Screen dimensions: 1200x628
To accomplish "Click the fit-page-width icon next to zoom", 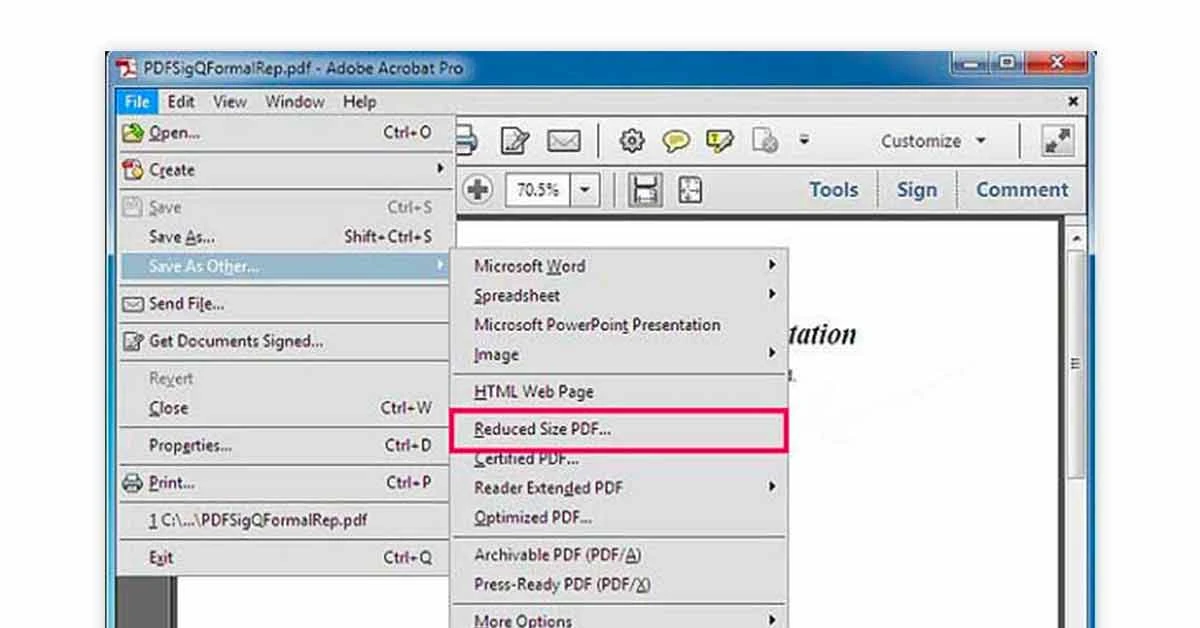I will point(643,189).
